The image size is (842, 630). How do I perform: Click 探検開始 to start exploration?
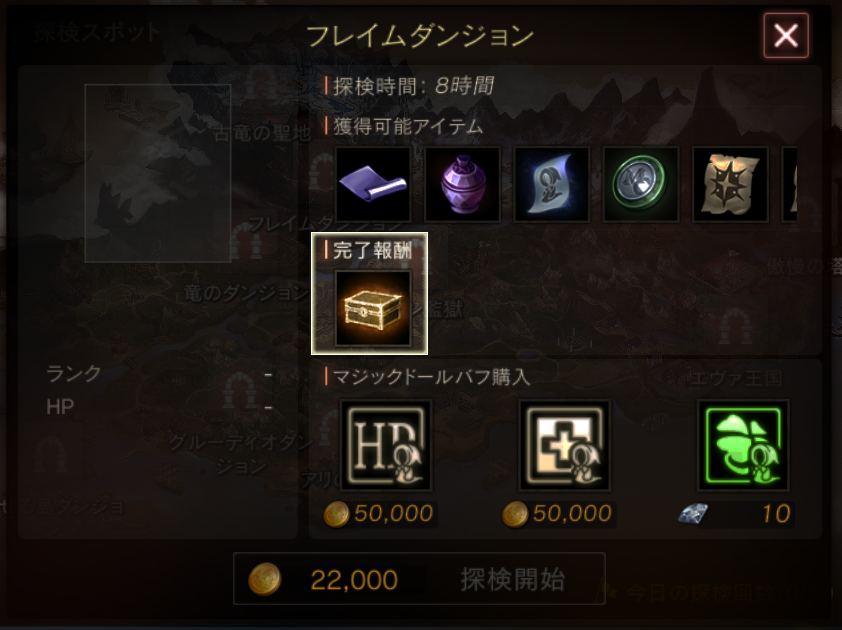click(512, 580)
